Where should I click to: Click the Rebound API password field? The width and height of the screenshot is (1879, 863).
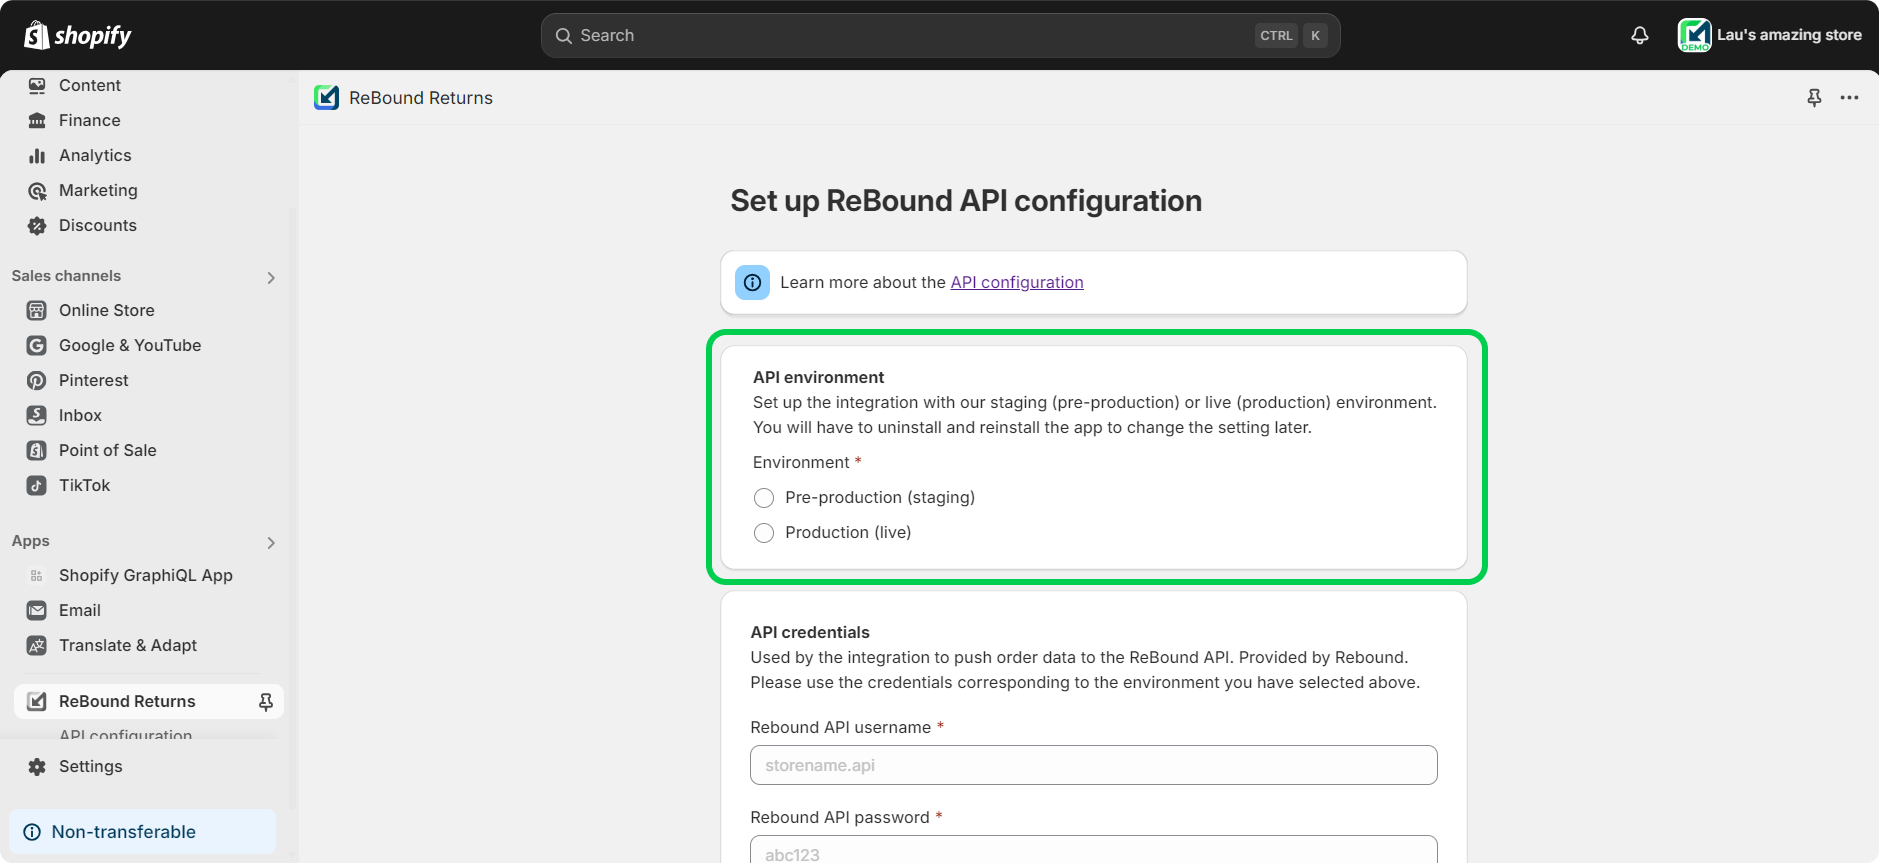tap(1094, 849)
